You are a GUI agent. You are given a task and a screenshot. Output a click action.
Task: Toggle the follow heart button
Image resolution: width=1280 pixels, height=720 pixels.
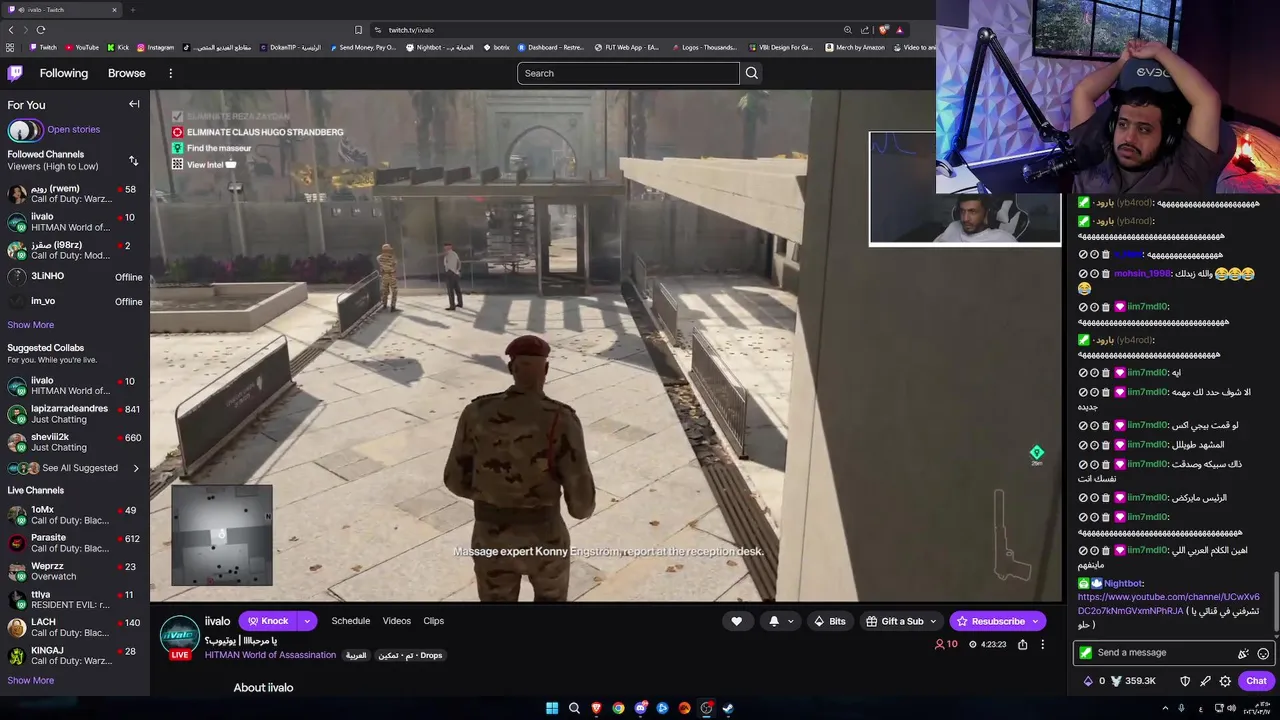pos(737,621)
